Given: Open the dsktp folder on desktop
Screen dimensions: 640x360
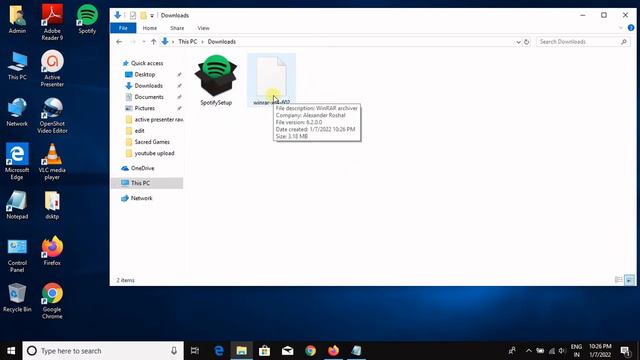Looking at the screenshot, I should point(52,205).
